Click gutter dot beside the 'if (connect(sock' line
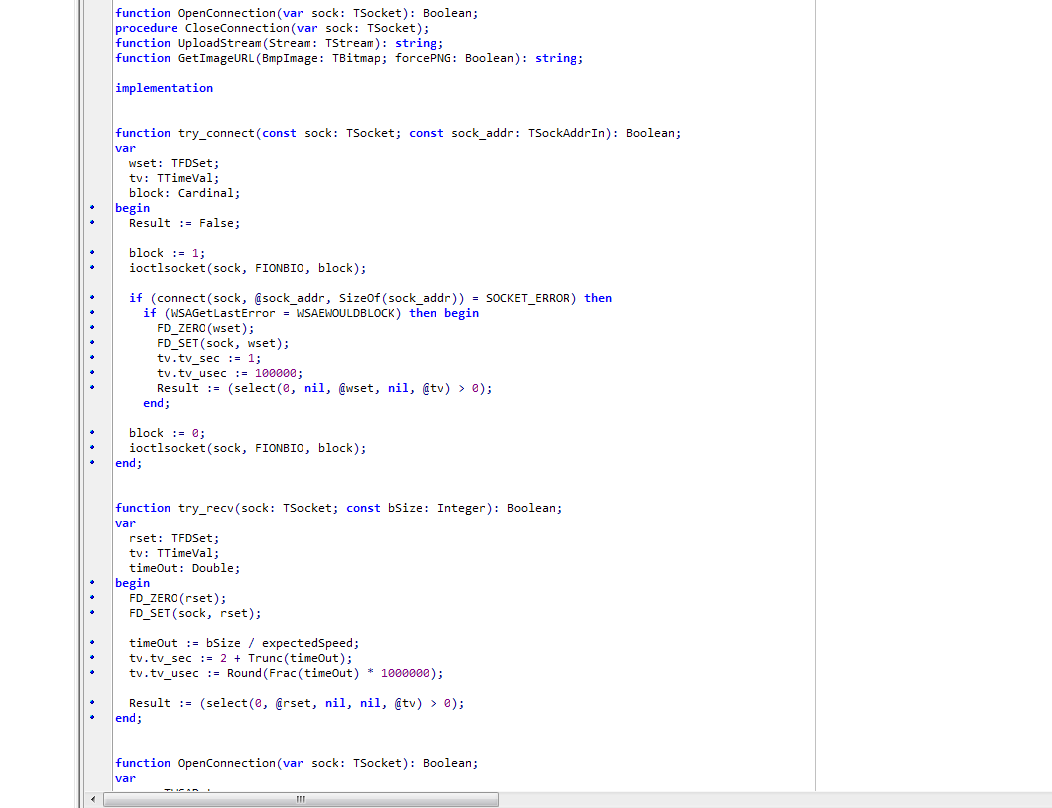Viewport: 1052px width, 808px height. 93,297
